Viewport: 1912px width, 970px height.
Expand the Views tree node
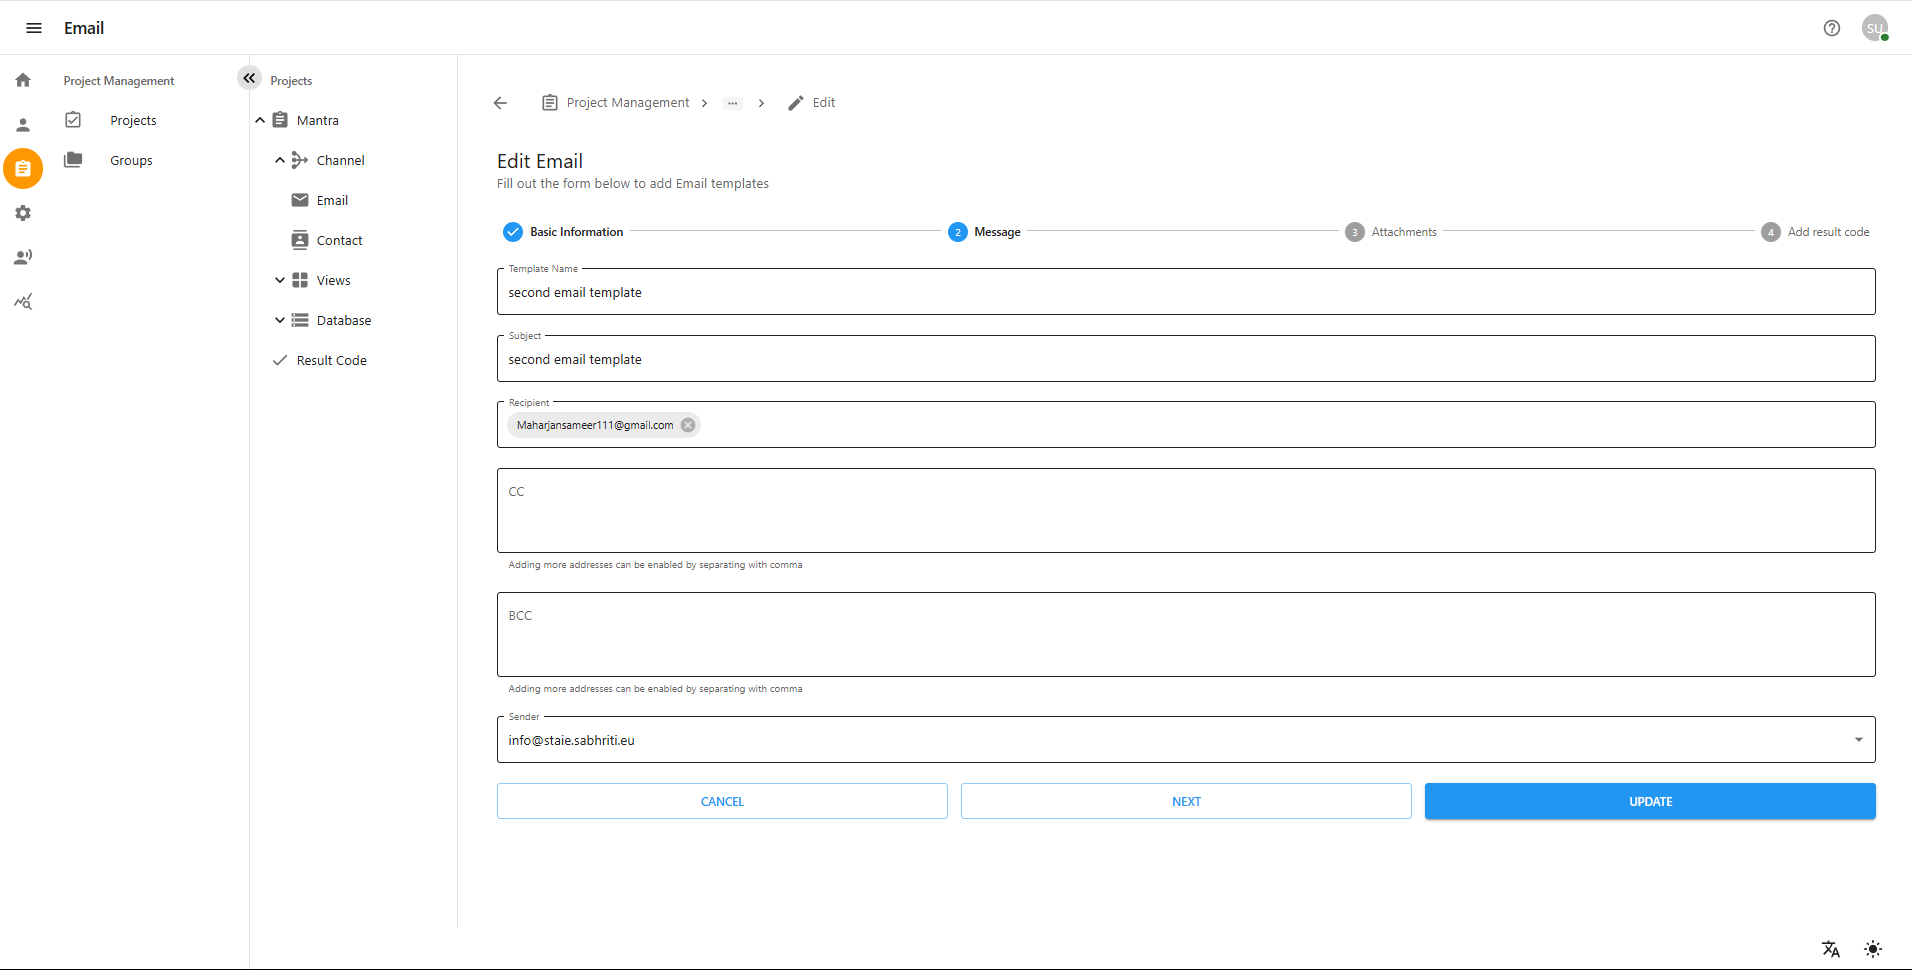[280, 280]
